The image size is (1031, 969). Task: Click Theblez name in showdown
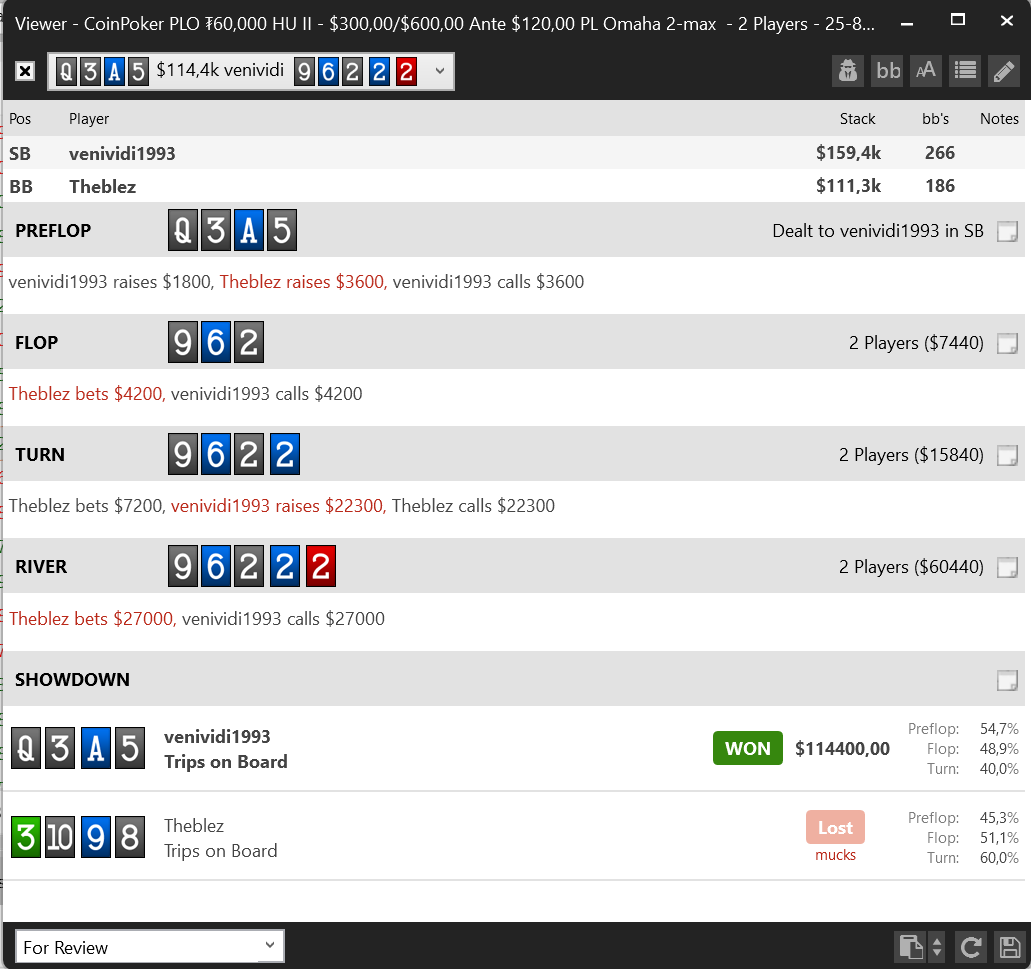tap(194, 826)
